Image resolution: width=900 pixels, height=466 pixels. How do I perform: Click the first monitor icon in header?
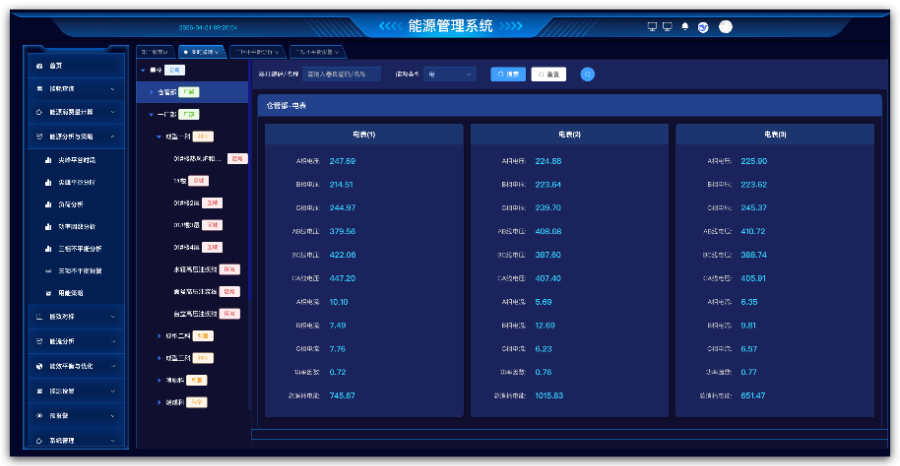coord(653,27)
